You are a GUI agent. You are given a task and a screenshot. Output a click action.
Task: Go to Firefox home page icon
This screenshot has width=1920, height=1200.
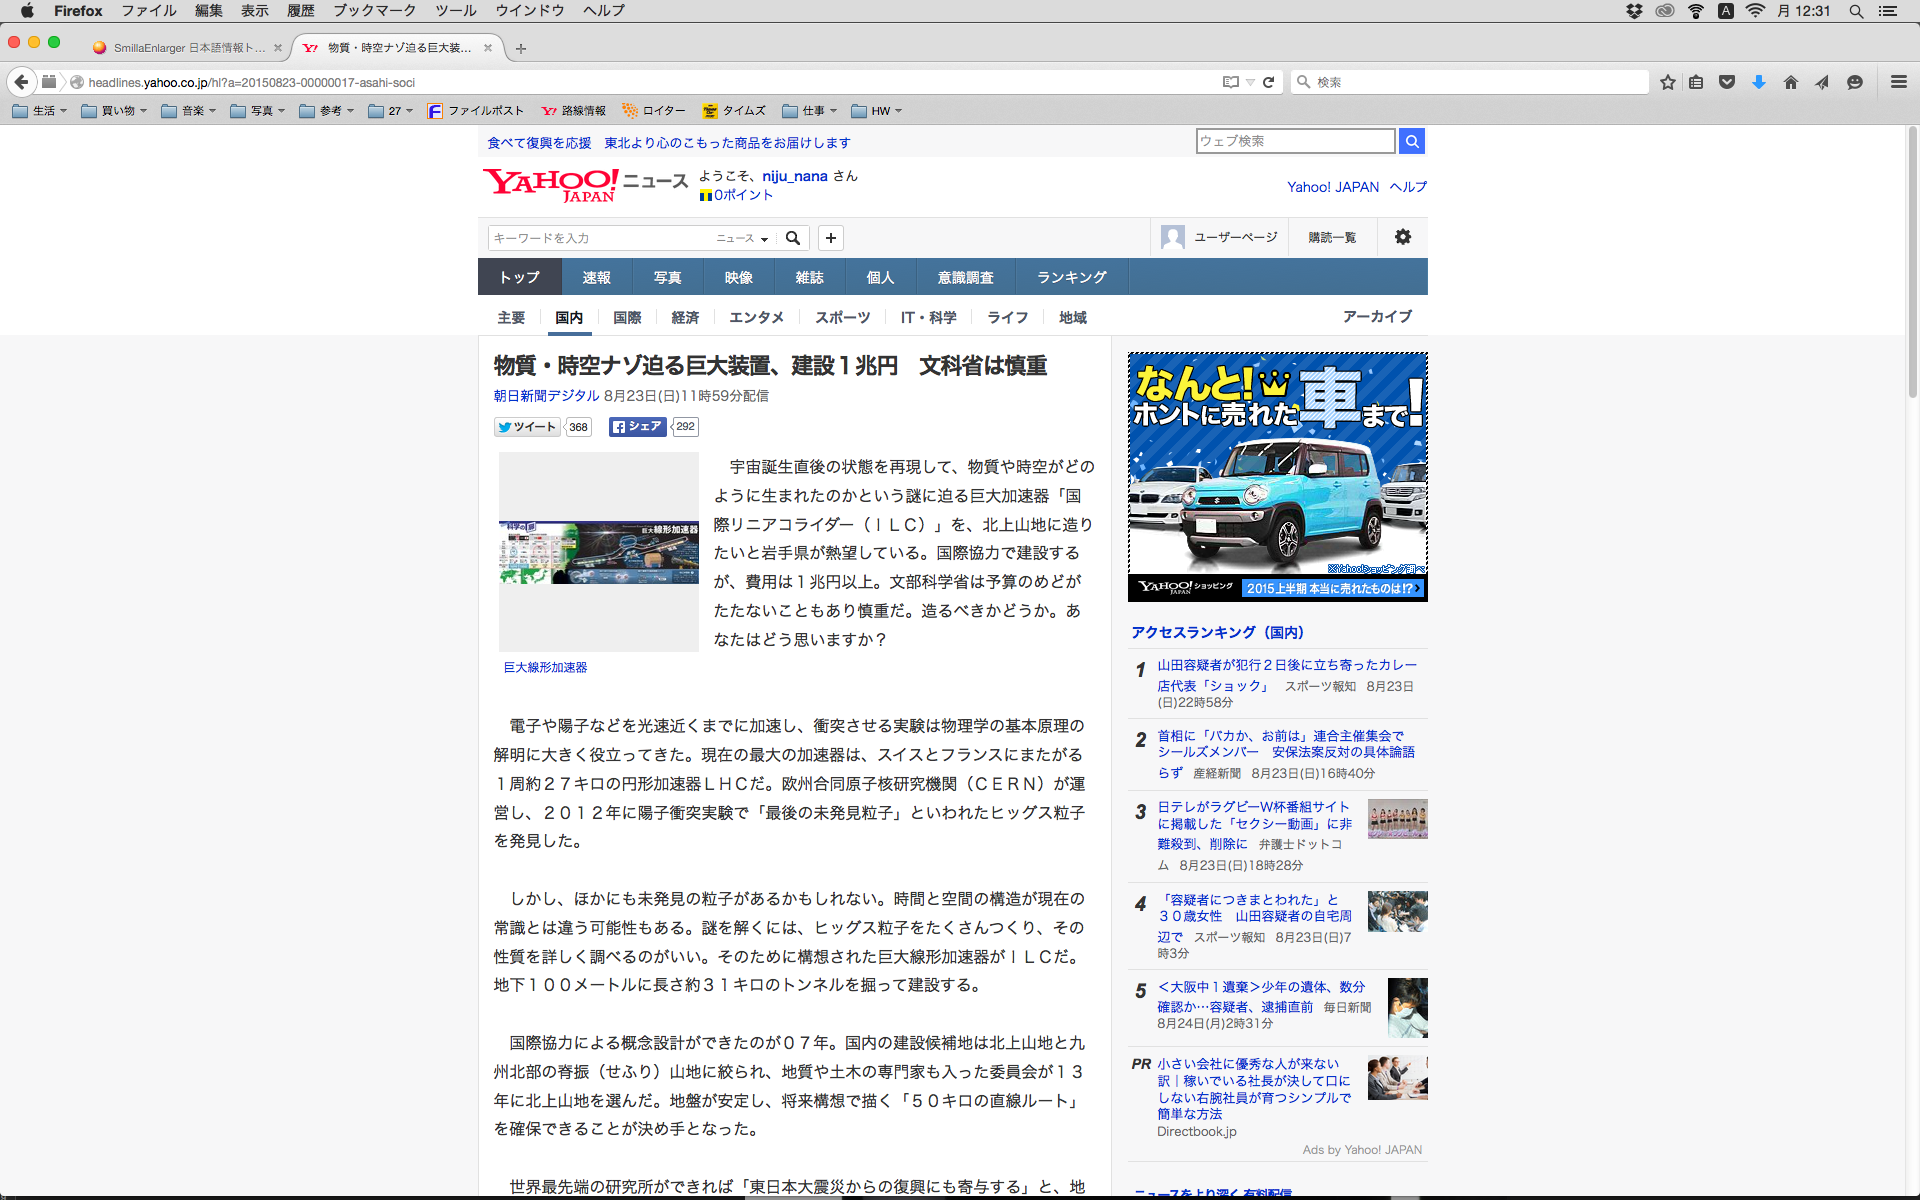coord(1790,82)
